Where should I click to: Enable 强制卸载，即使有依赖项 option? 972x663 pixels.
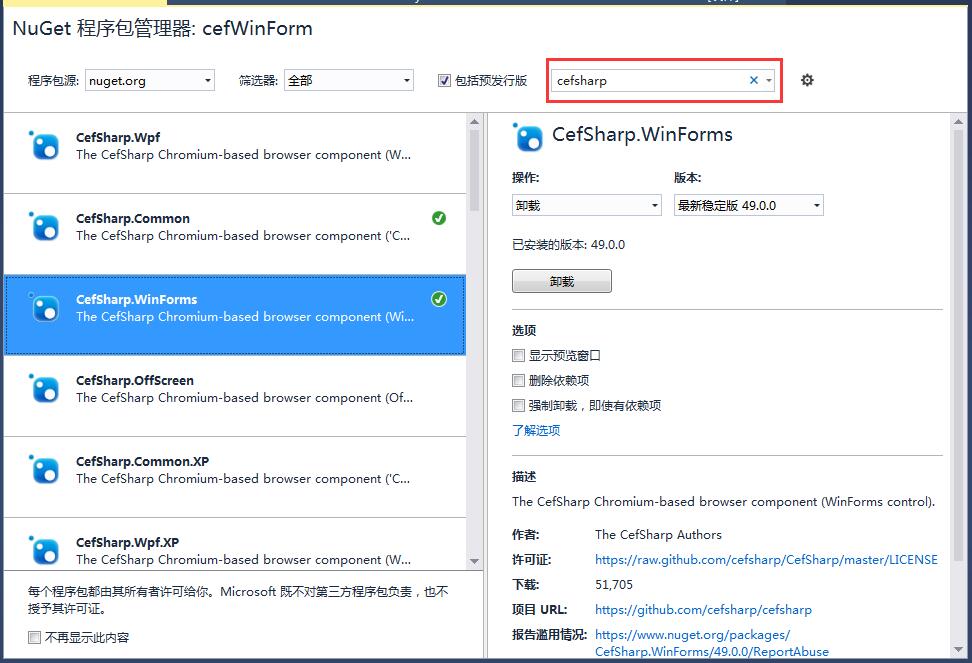click(x=518, y=405)
